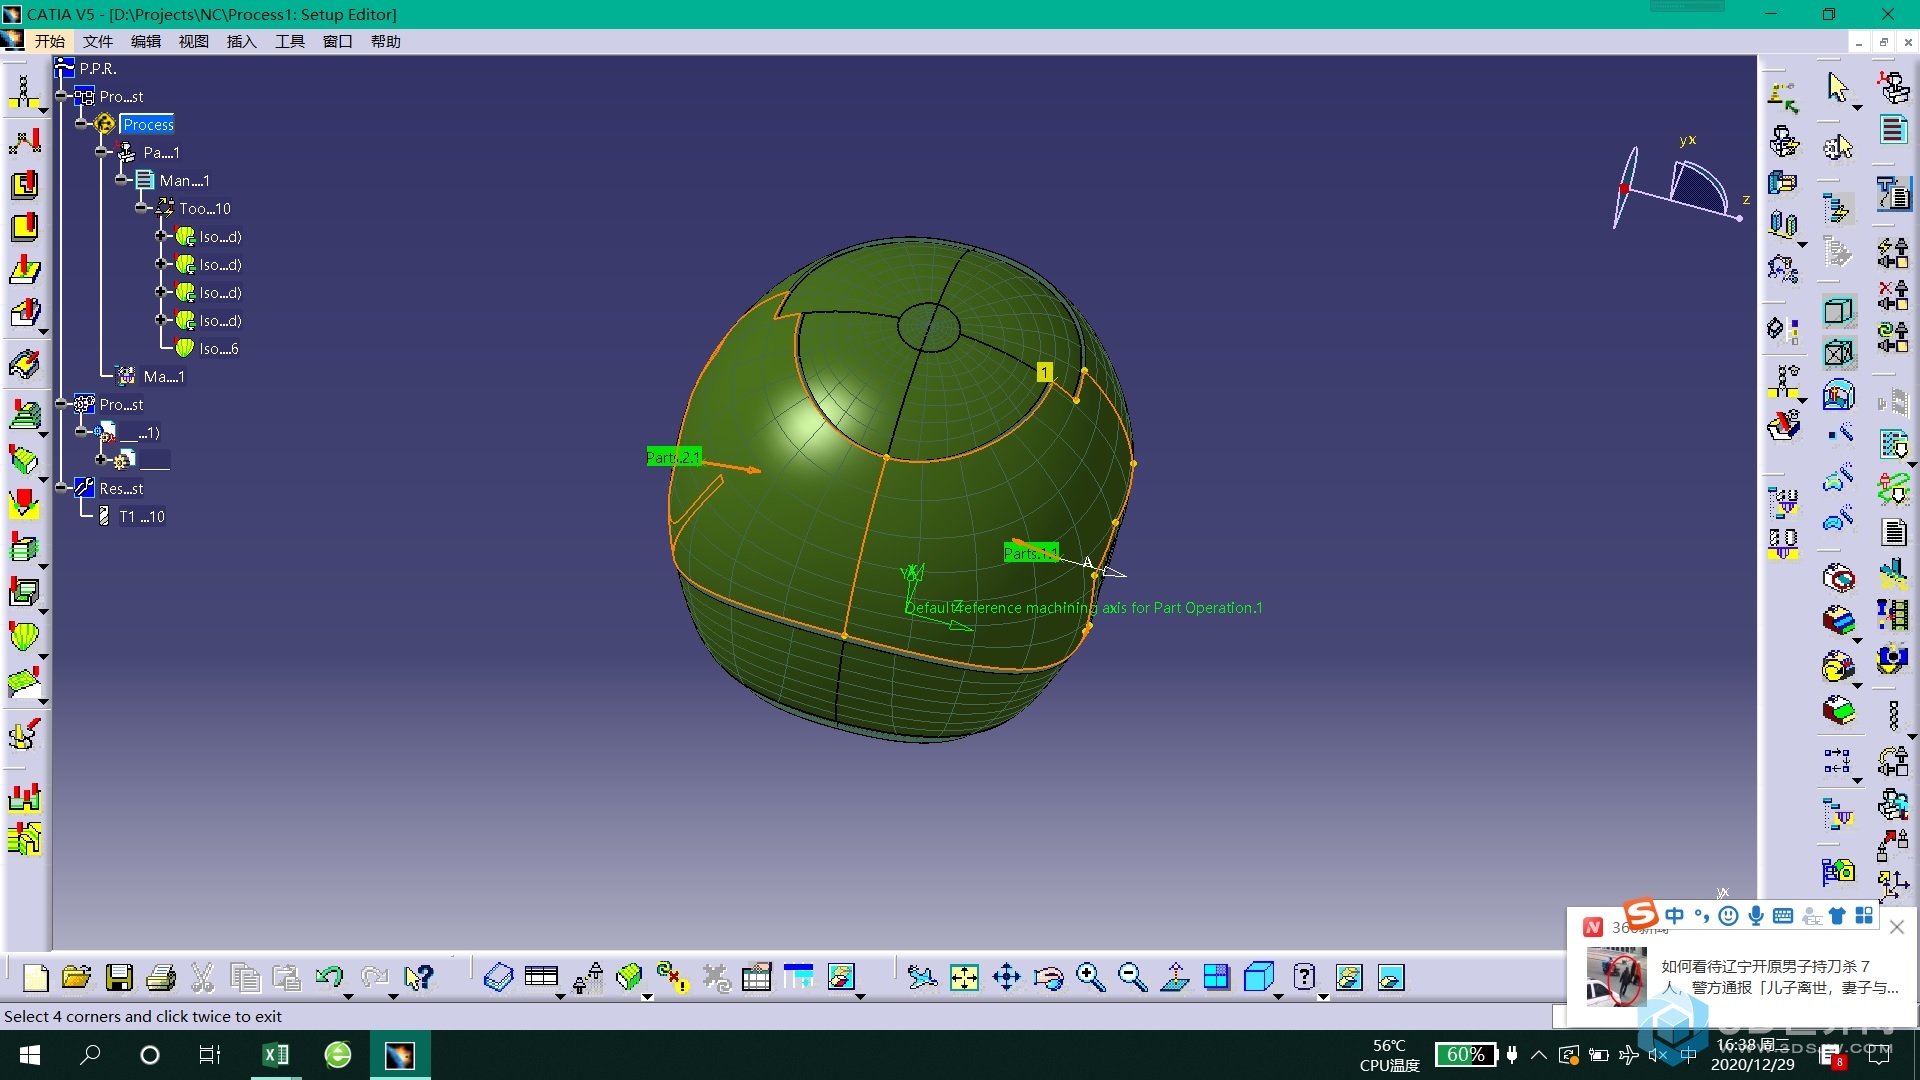Click the Copy icon in bottom toolbar

tap(245, 977)
